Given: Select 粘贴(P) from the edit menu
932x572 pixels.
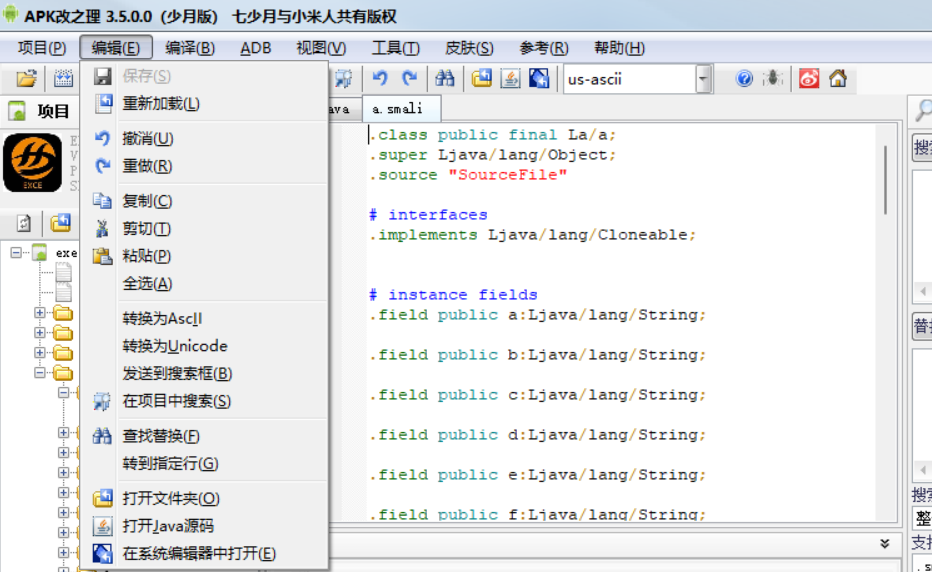Looking at the screenshot, I should [204, 256].
